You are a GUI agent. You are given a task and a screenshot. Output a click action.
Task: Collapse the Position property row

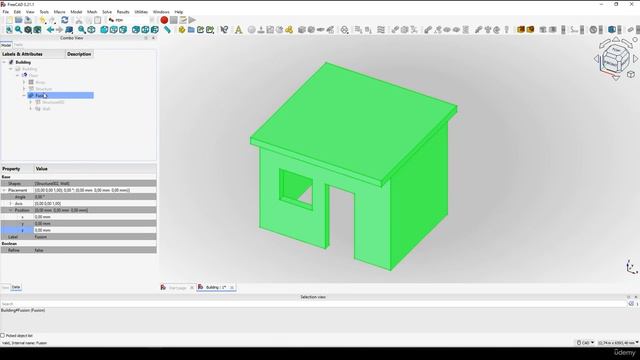[x=11, y=210]
